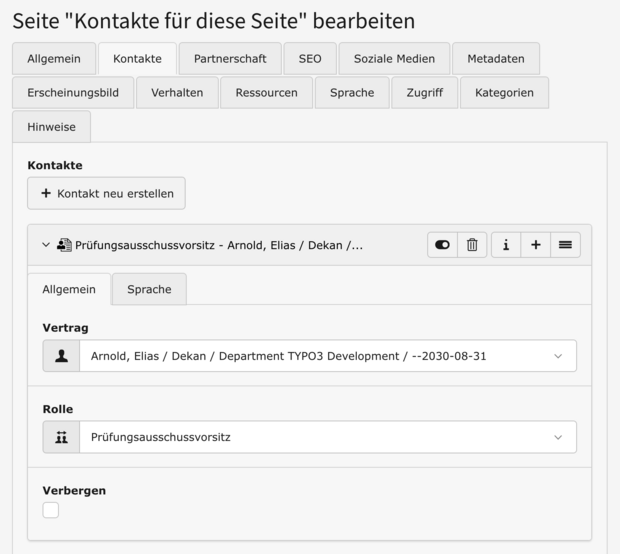The width and height of the screenshot is (620, 554).
Task: Open the Erscheinungsbild tab
Action: pos(71,93)
